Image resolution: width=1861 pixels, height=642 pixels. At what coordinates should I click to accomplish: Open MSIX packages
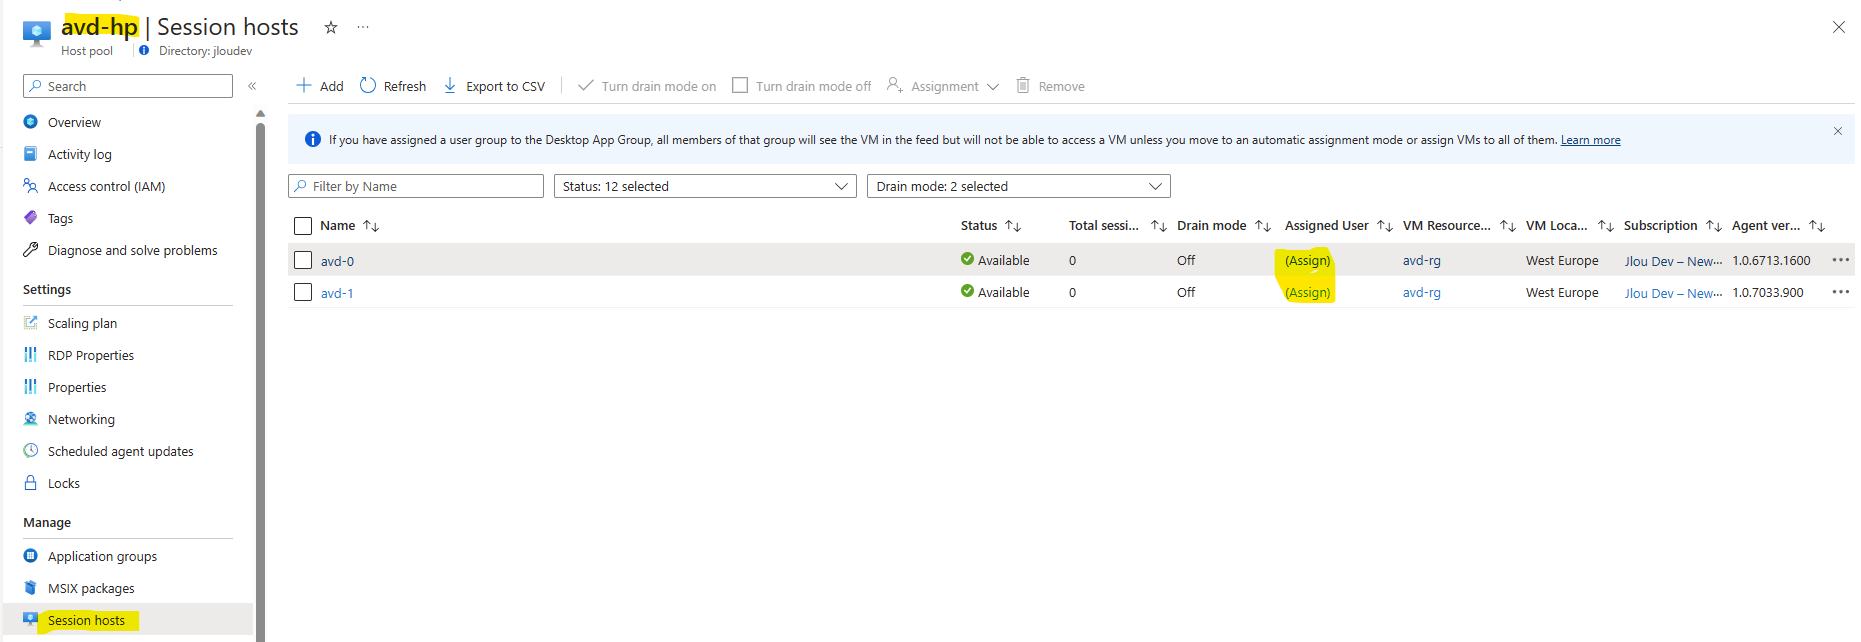(x=91, y=588)
